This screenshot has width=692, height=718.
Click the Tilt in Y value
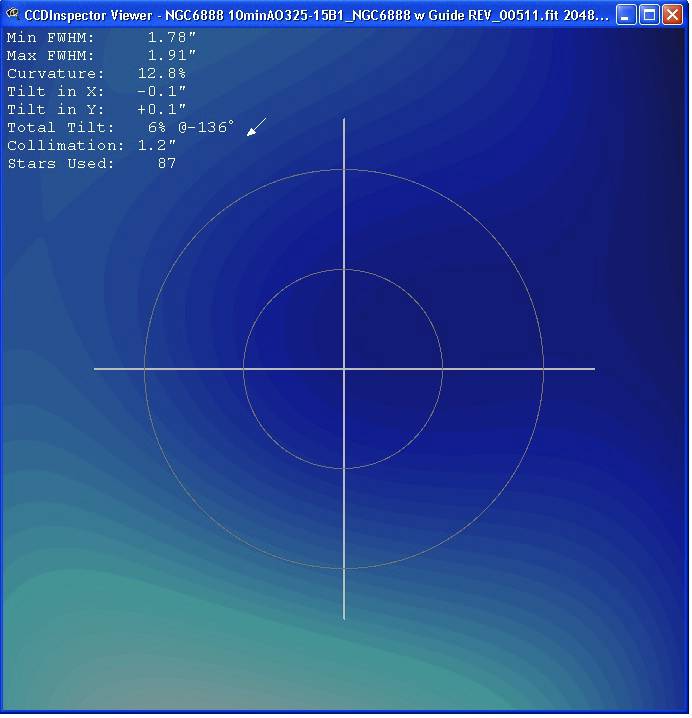[162, 109]
